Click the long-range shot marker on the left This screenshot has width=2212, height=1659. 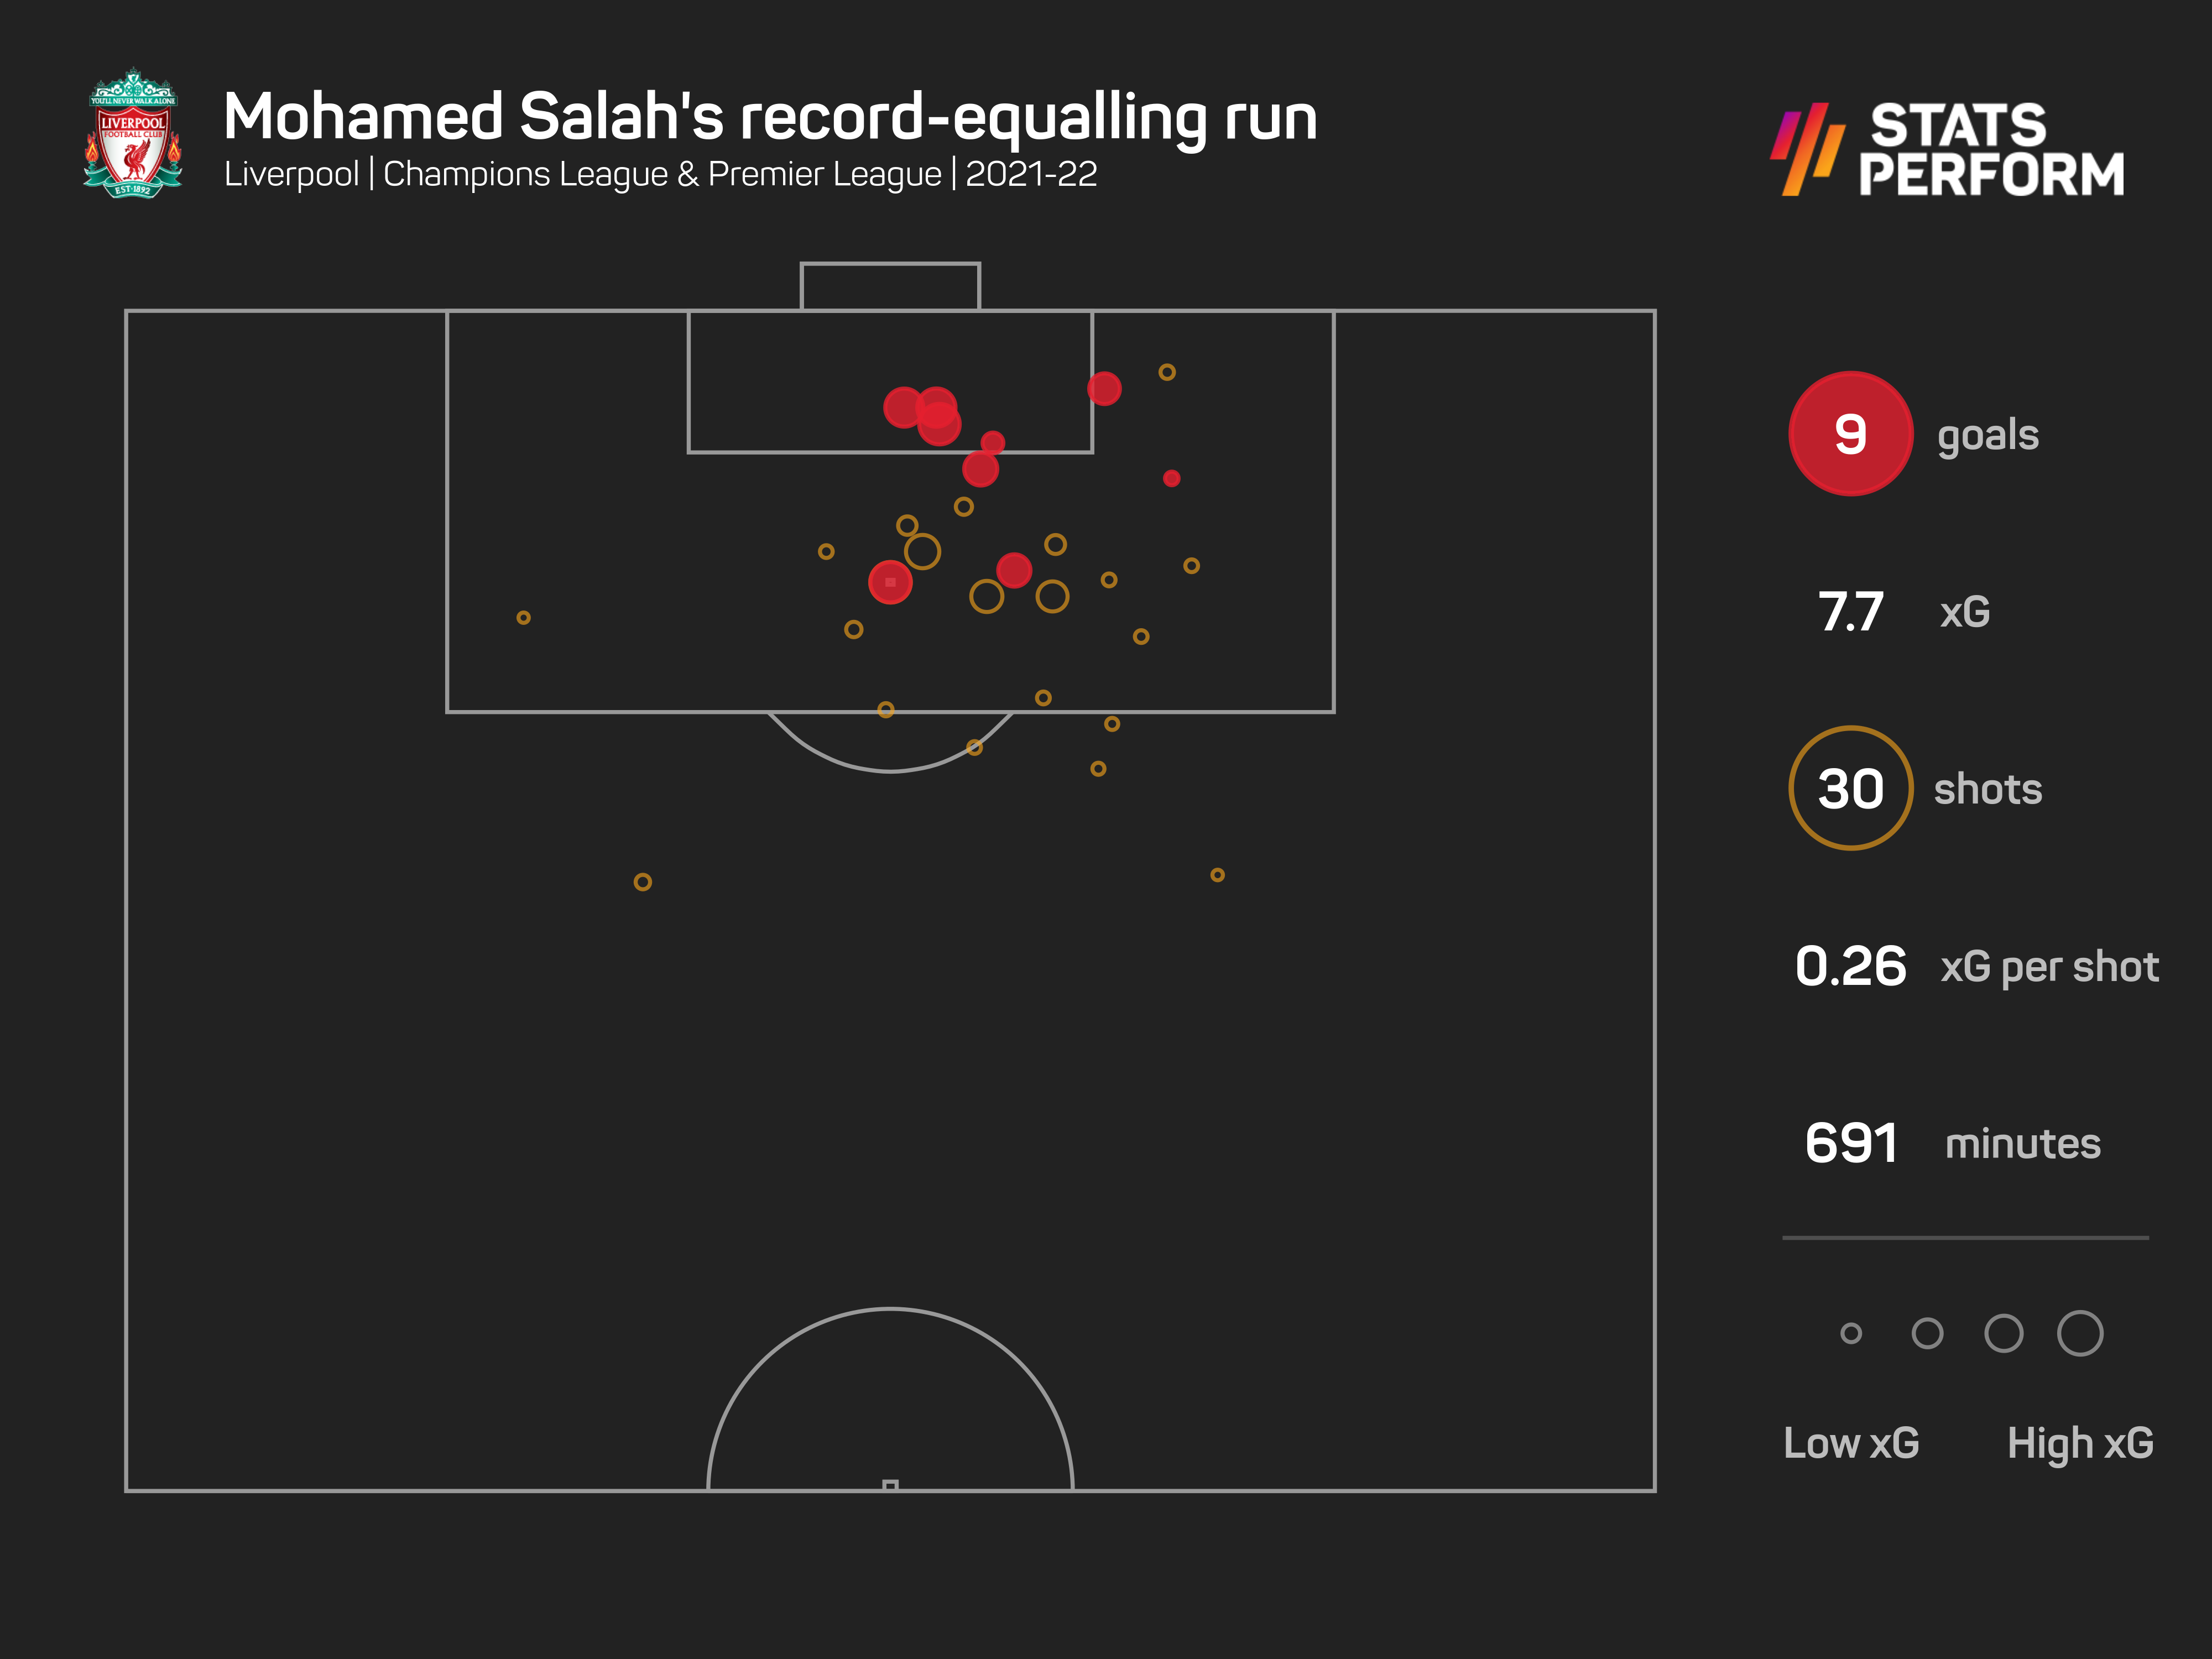[x=643, y=882]
